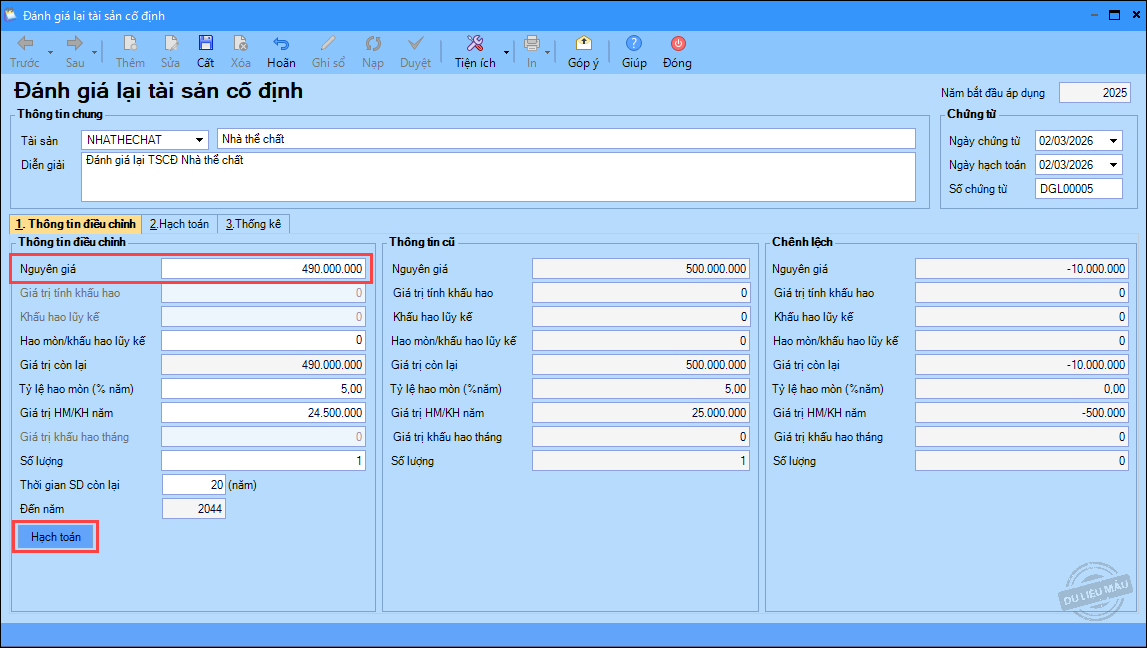Click the Góp ý feedback icon

(x=583, y=44)
